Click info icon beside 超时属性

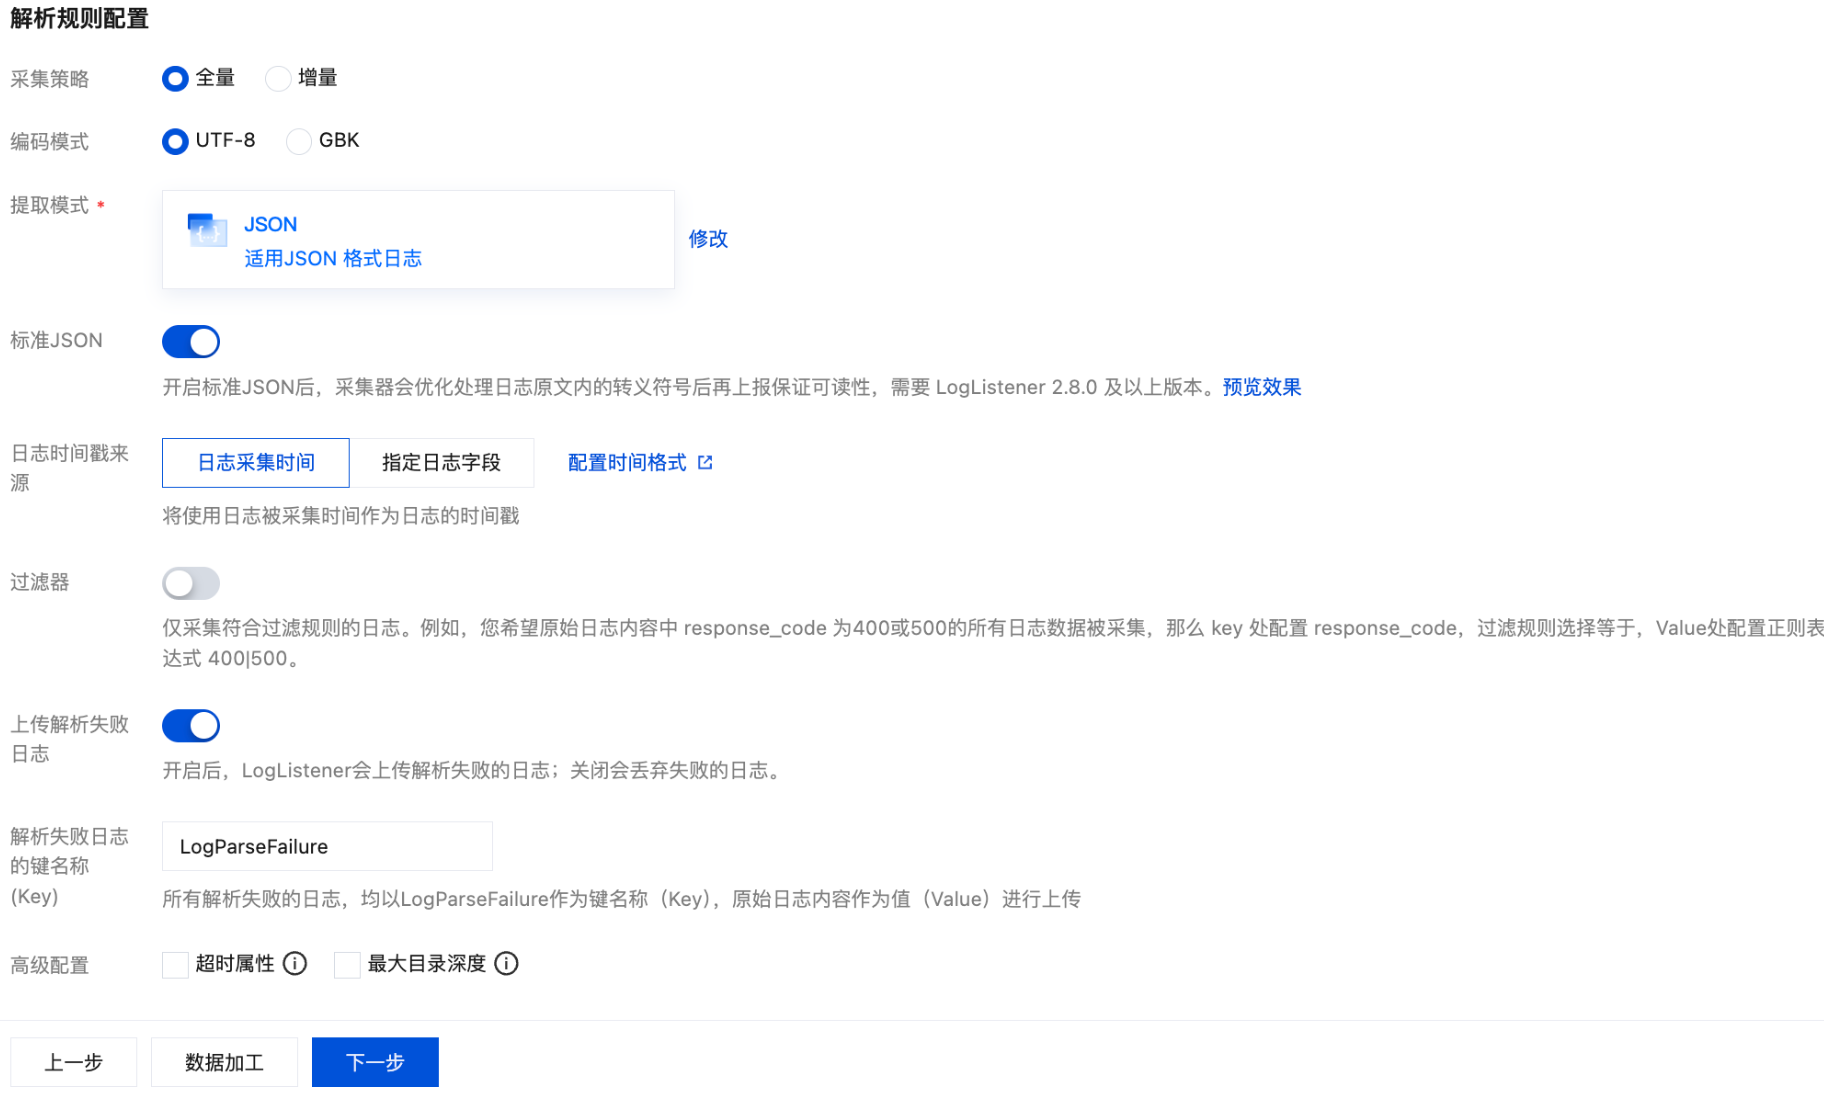[x=295, y=963]
